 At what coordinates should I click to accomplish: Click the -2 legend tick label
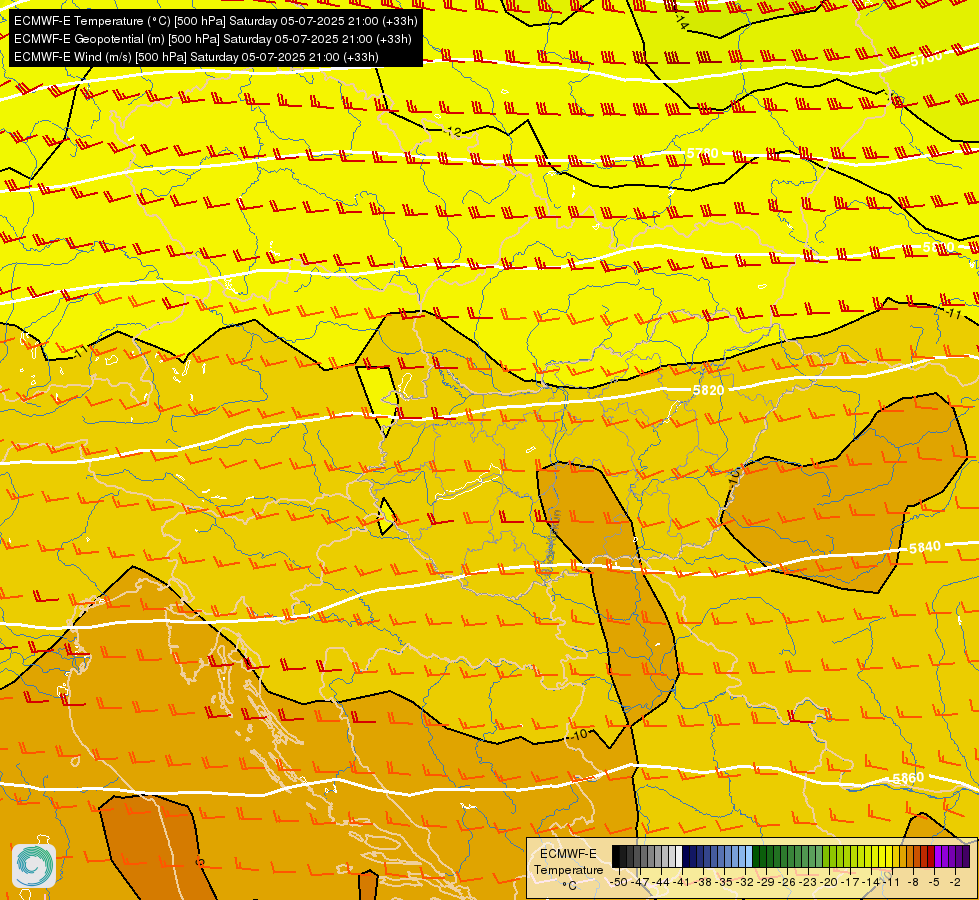955,883
